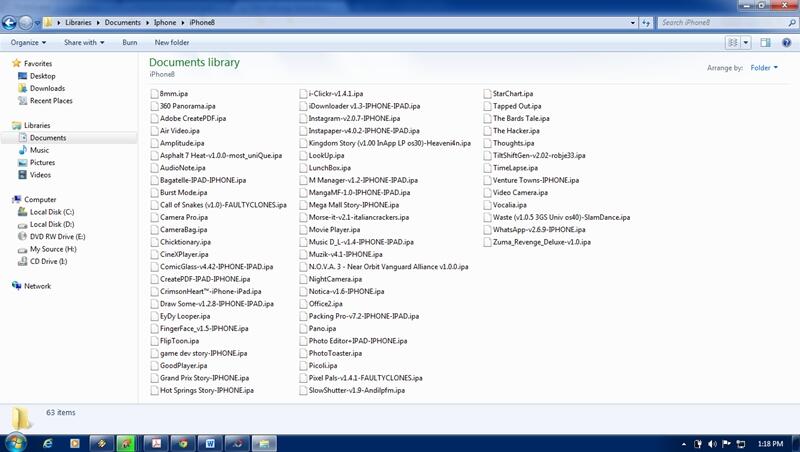
Task: Select Desktop under Favorites
Action: 42,76
